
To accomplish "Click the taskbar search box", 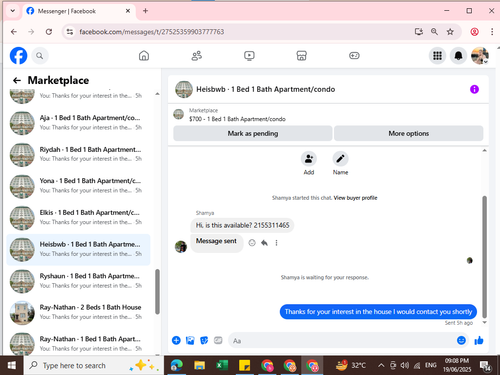I will tap(93, 365).
